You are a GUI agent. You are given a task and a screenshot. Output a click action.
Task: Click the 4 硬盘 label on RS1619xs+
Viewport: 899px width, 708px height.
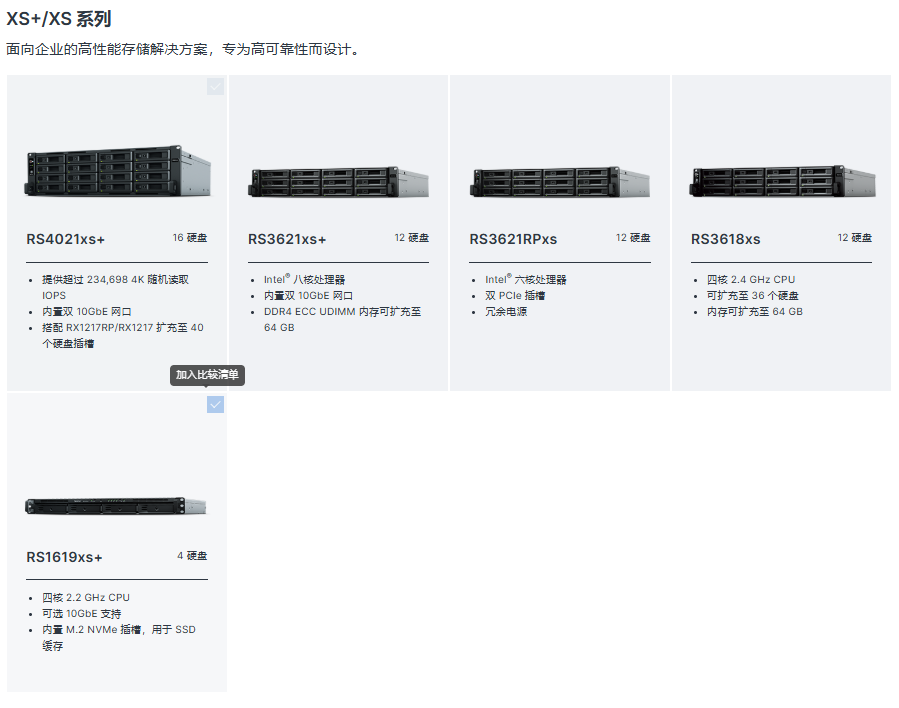(192, 556)
